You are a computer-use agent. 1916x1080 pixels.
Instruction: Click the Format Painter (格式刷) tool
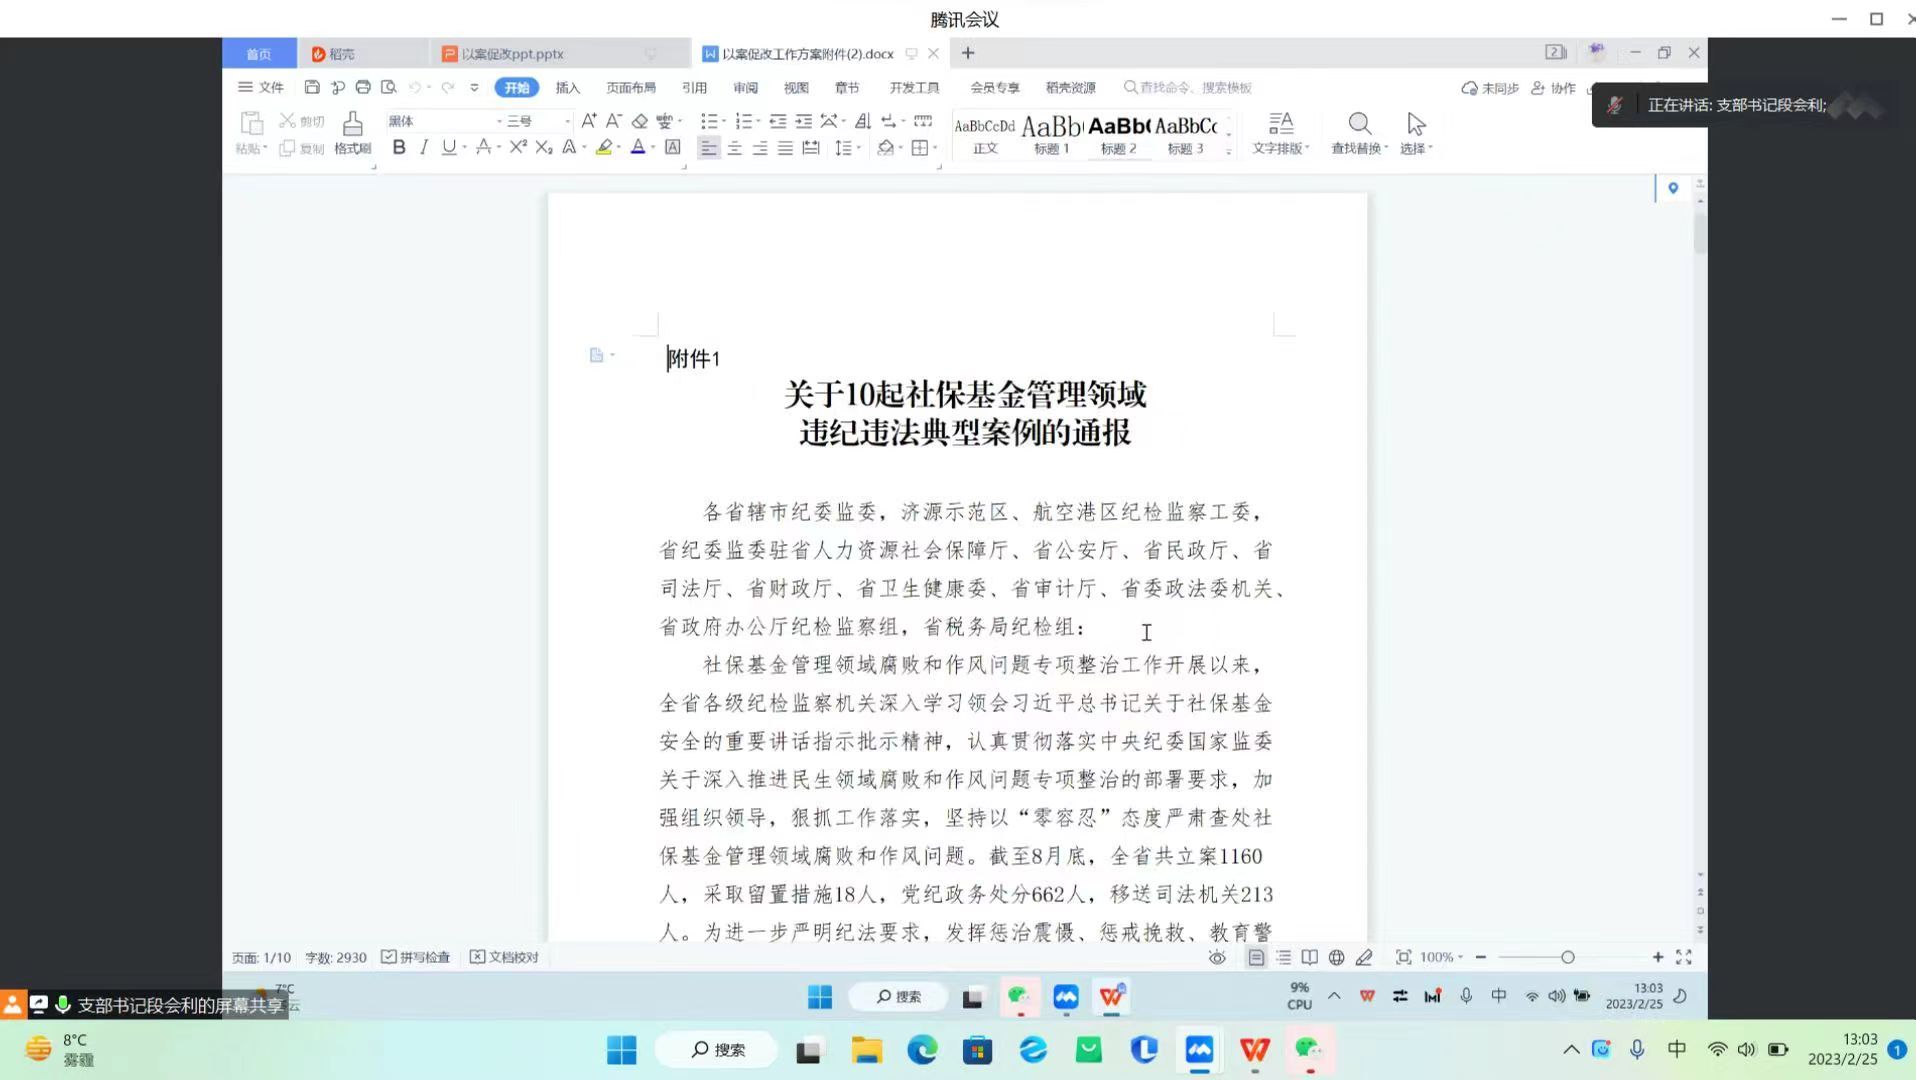pyautogui.click(x=352, y=132)
